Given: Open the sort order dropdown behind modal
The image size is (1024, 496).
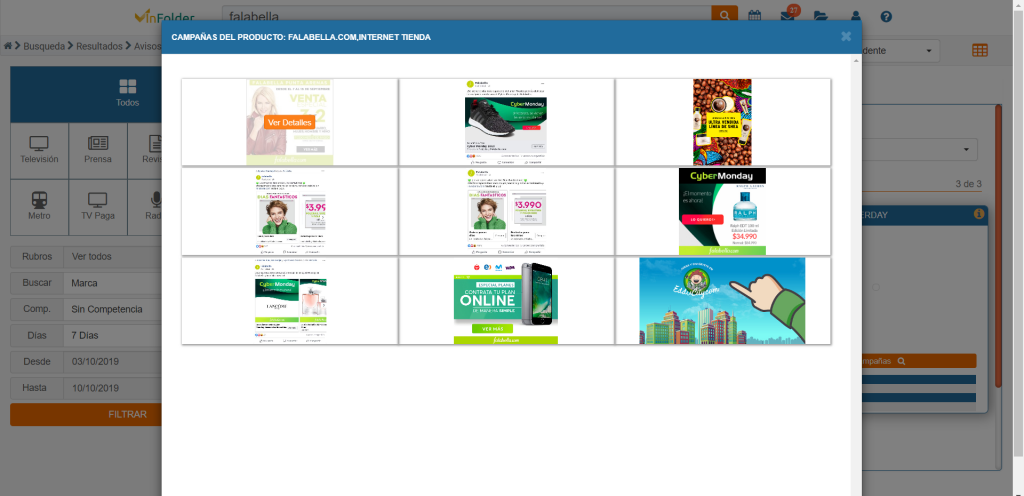Looking at the screenshot, I should click(901, 51).
